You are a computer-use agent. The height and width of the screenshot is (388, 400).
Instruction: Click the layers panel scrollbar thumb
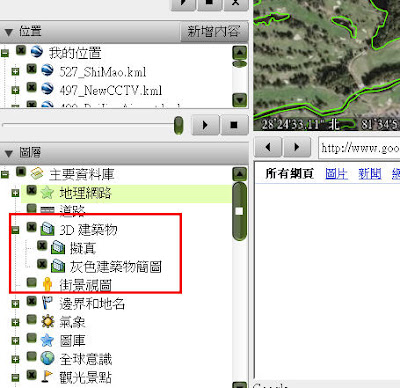239,211
